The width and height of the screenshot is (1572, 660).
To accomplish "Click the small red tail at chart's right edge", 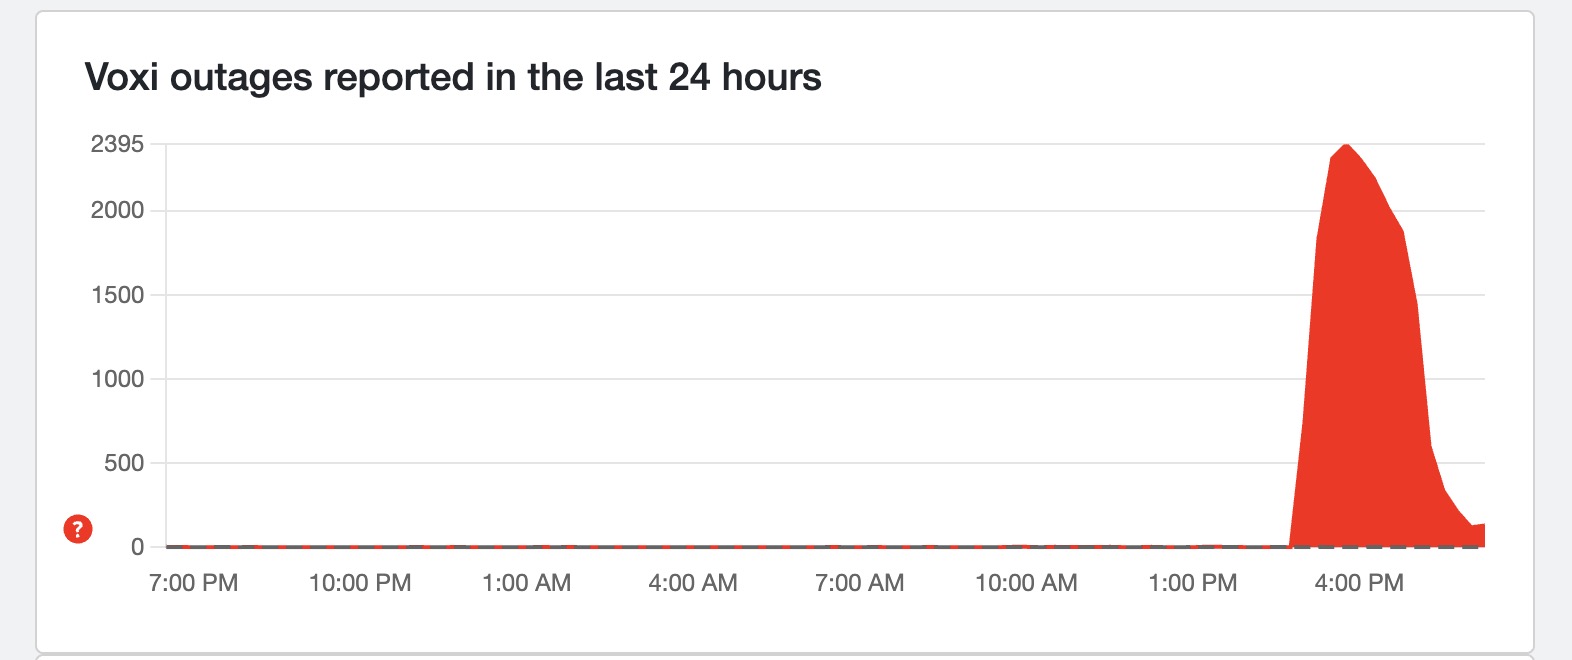I will point(1477,535).
